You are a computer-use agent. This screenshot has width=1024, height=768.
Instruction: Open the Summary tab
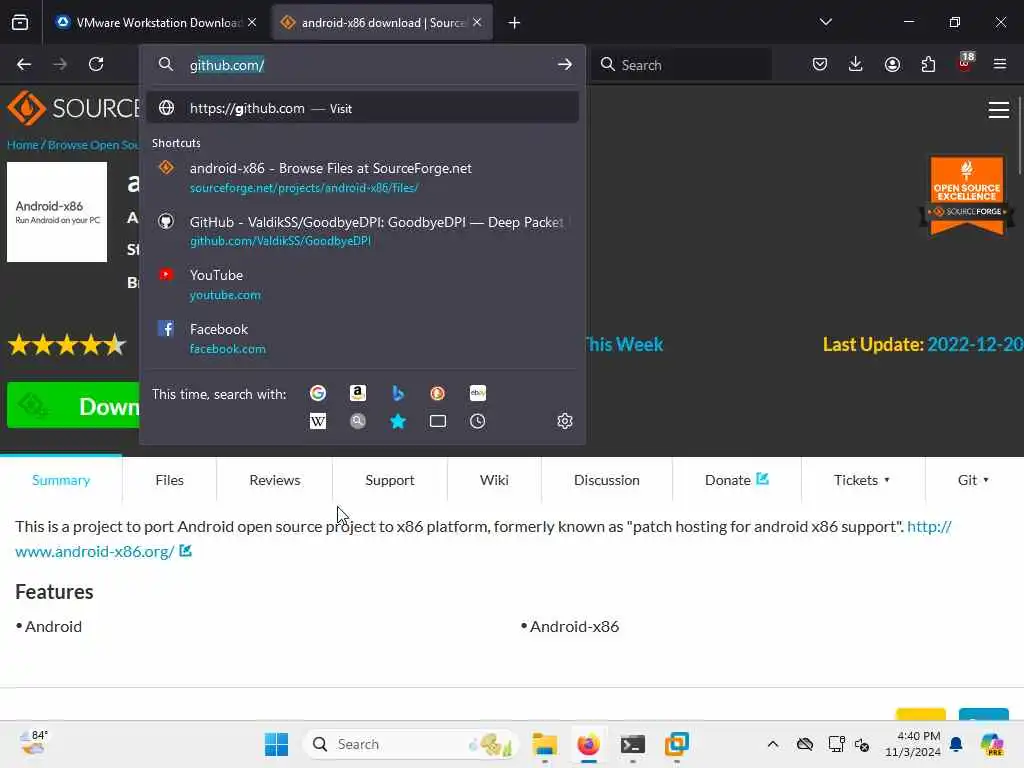pyautogui.click(x=61, y=480)
